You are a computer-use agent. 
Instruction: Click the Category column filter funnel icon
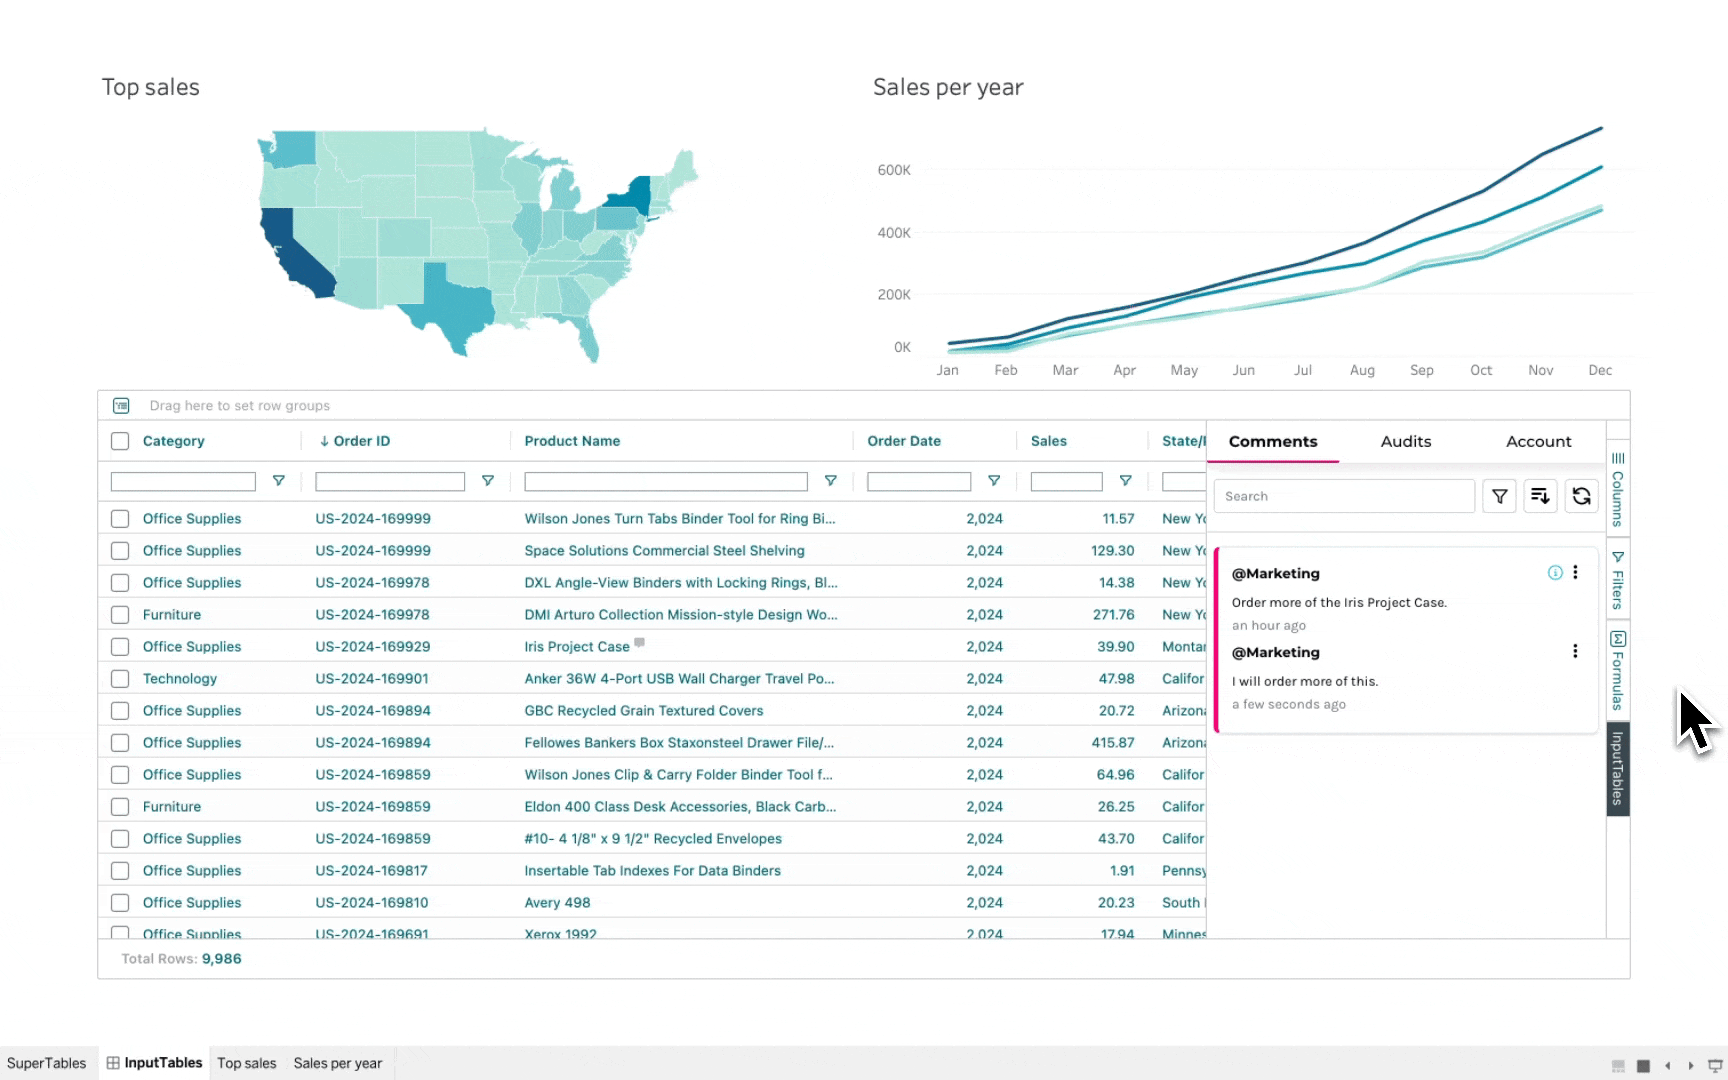click(x=279, y=481)
